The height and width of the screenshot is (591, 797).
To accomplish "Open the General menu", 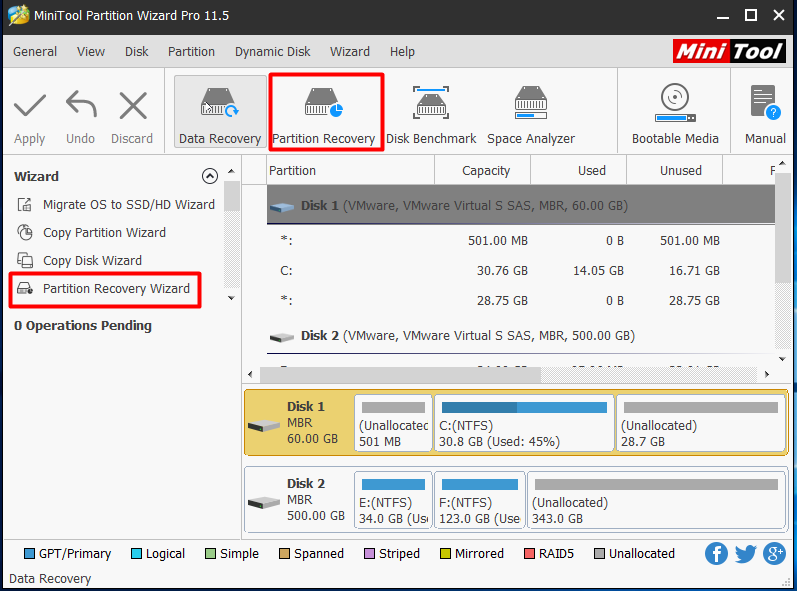I will click(35, 52).
